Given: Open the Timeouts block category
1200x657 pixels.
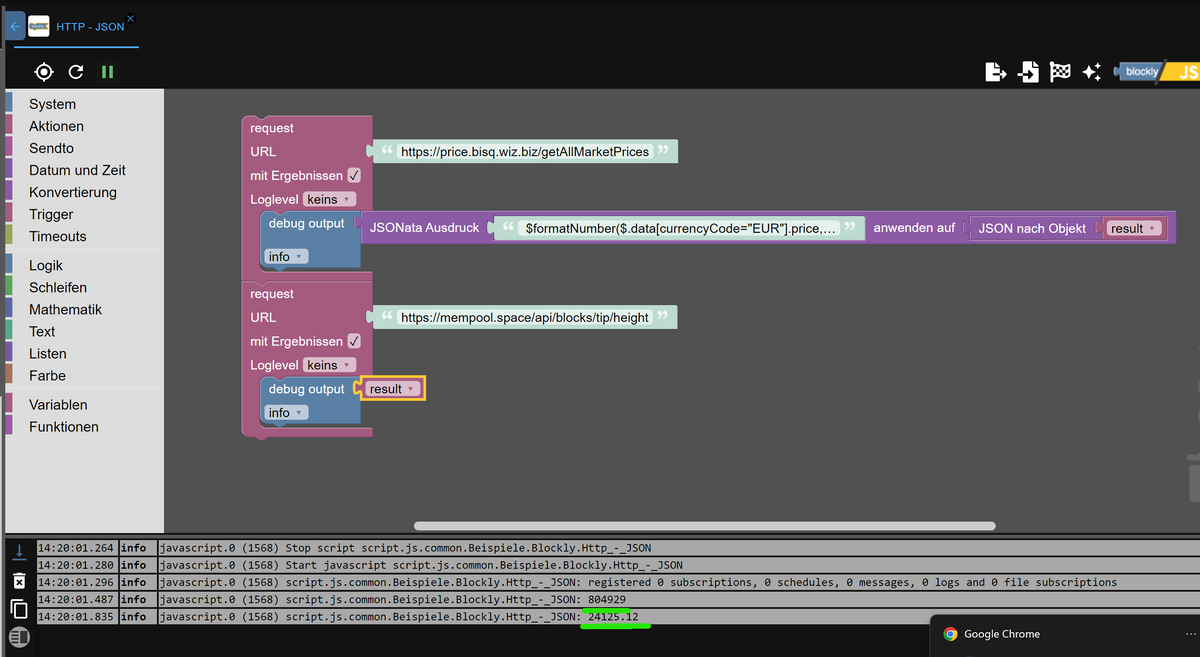Looking at the screenshot, I should coord(57,236).
